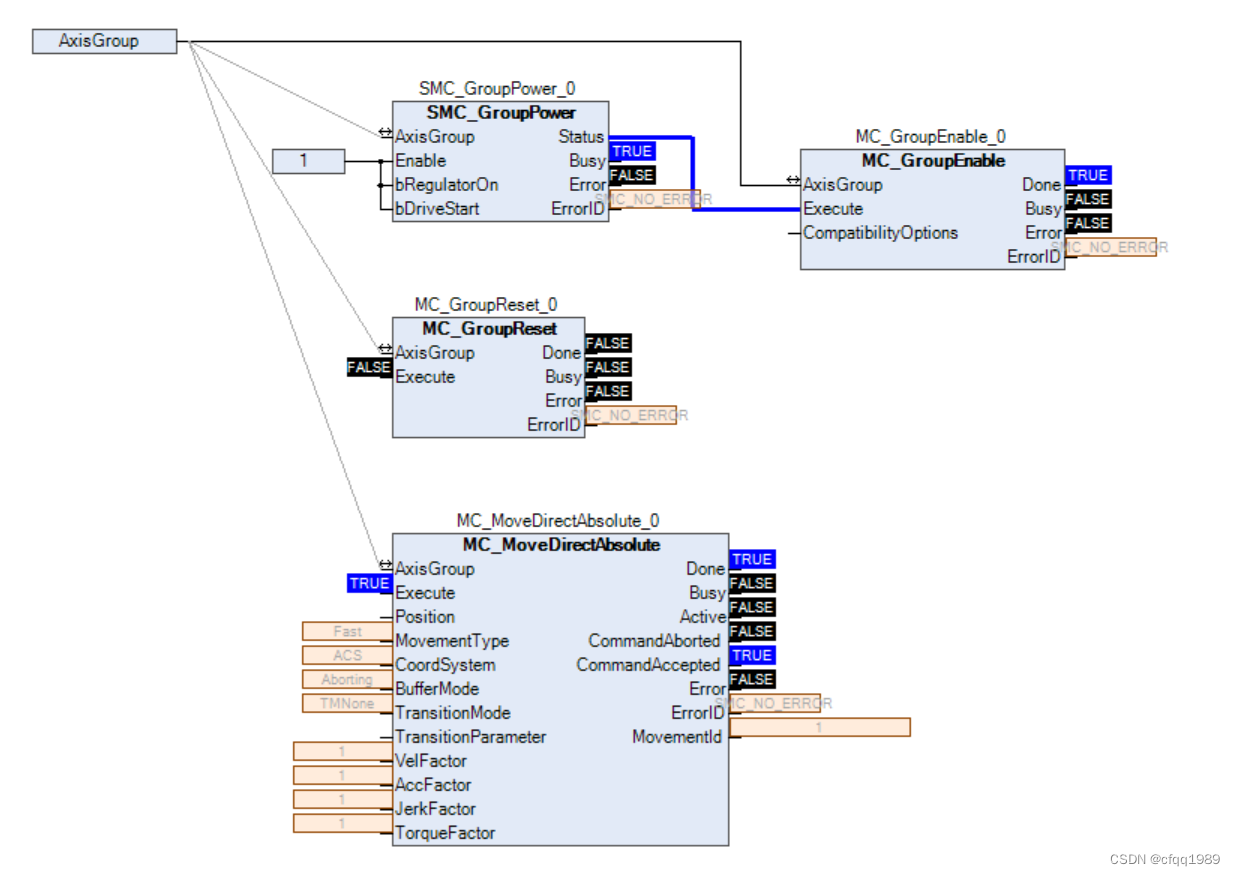
Task: Click the in-out arrow icon on SMC_GroupPower AxisGroup pin
Action: tap(385, 131)
